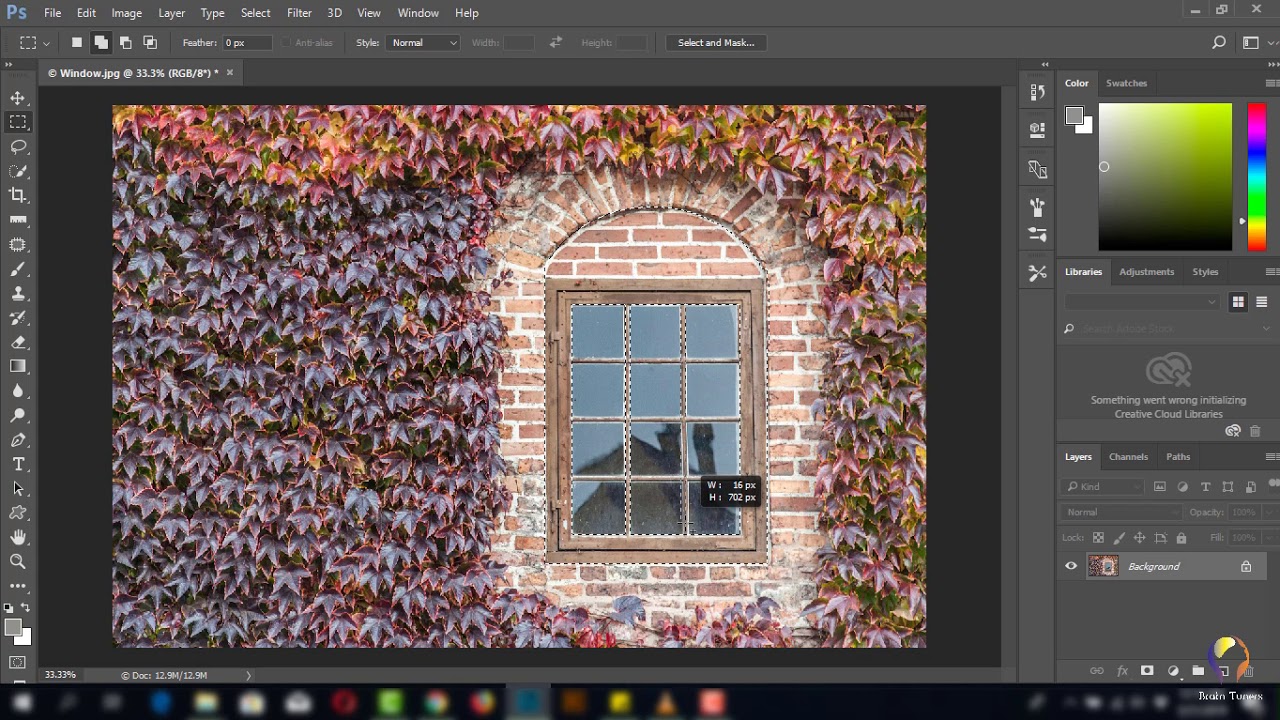Select the Gradient tool
Image resolution: width=1280 pixels, height=720 pixels.
(18, 366)
